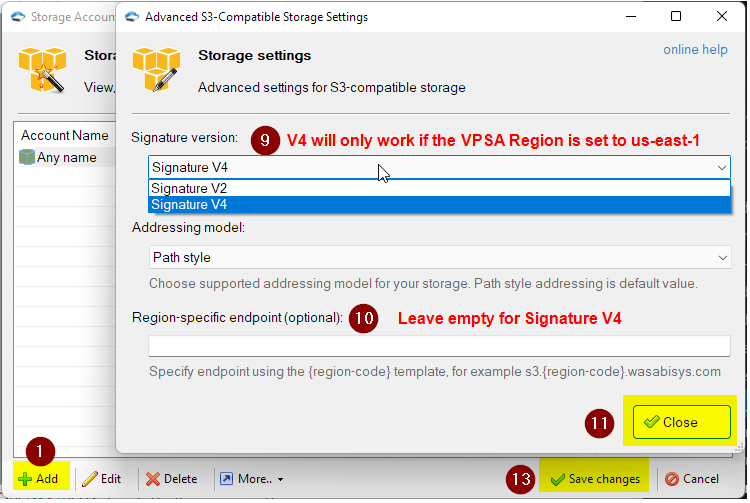
Task: Click the storage accounts cubes-with-wand icon
Action: pos(42,70)
